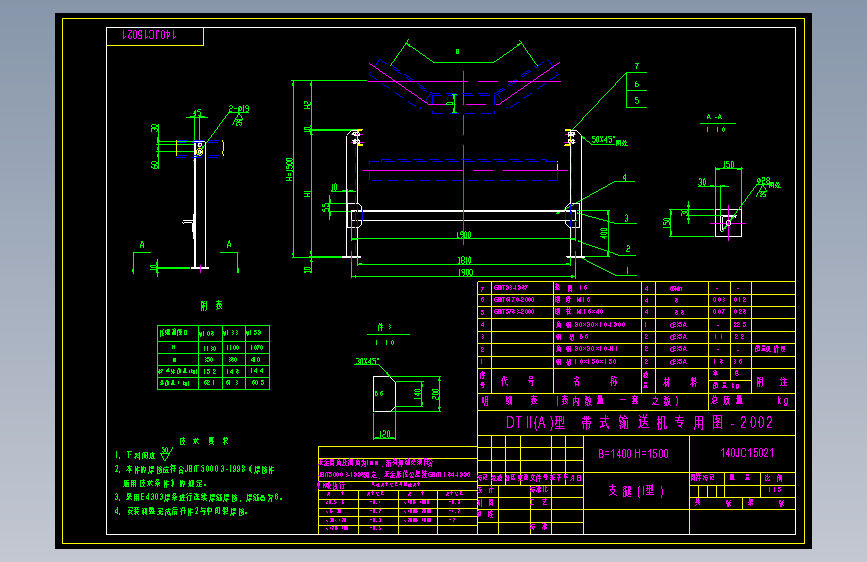The width and height of the screenshot is (867, 562).
Task: Click the 200 dimension in part 3 detail
Action: pos(435,394)
